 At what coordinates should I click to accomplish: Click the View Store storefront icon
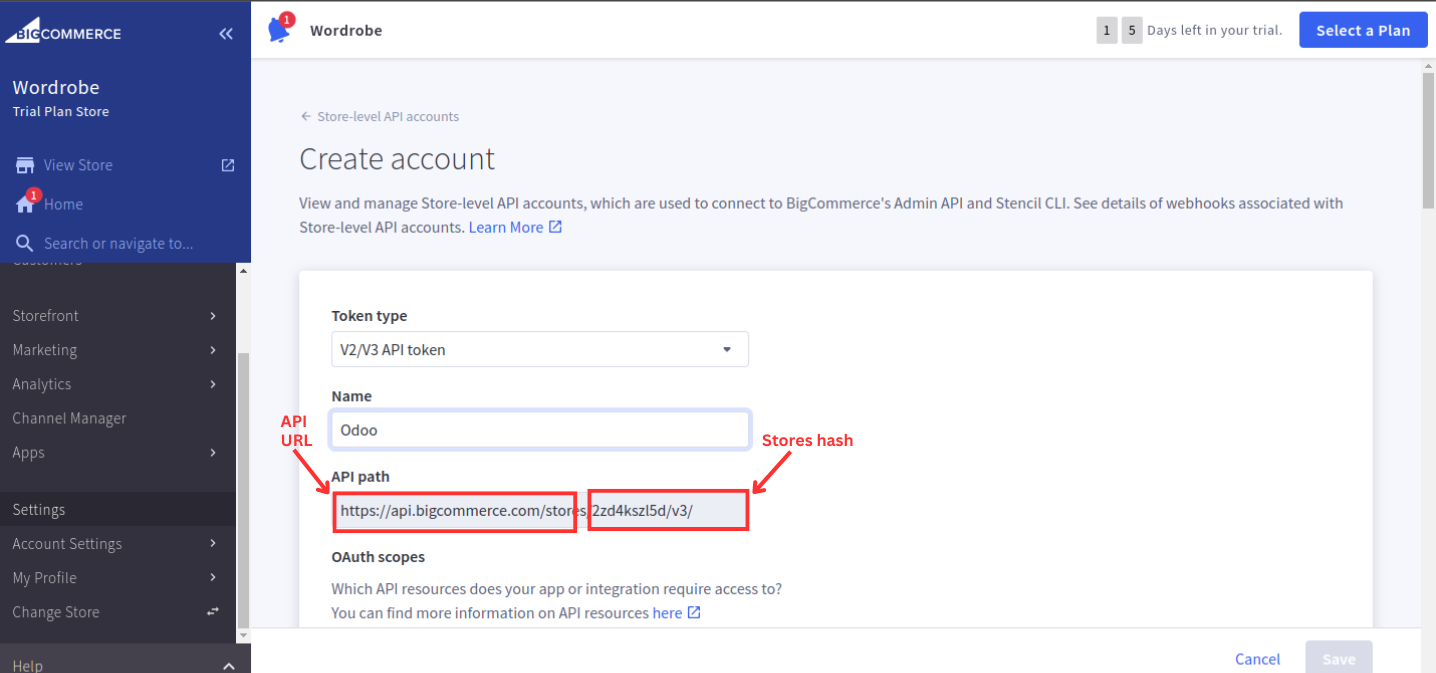tap(25, 165)
